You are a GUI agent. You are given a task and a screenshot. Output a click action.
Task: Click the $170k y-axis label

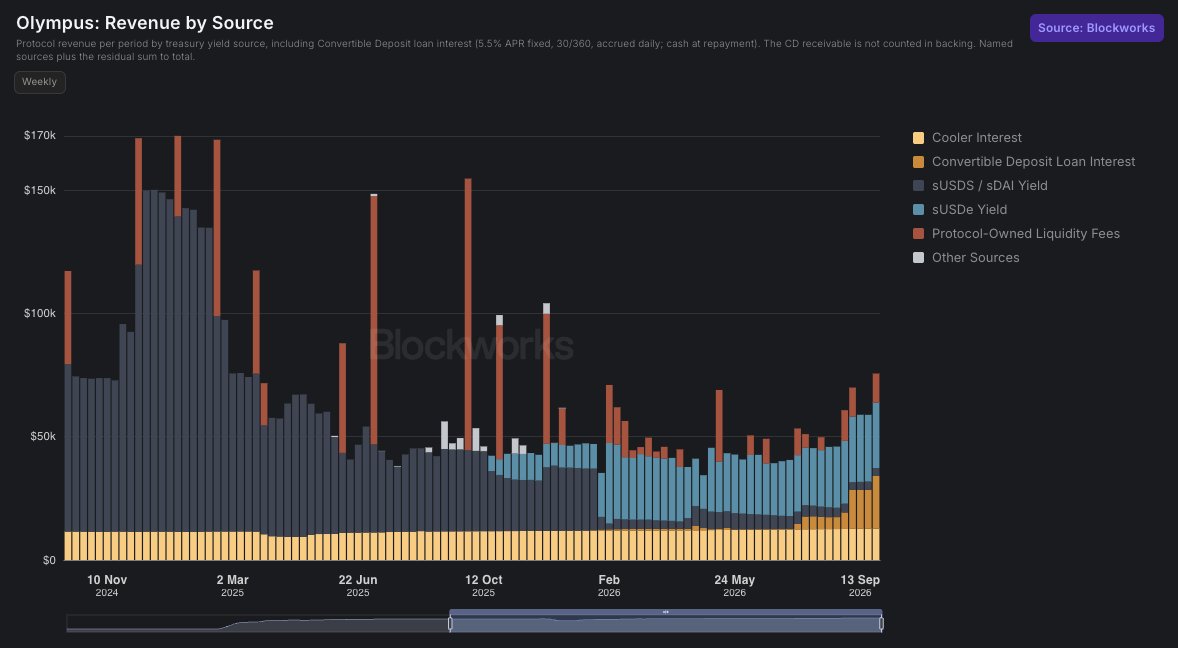[40, 136]
